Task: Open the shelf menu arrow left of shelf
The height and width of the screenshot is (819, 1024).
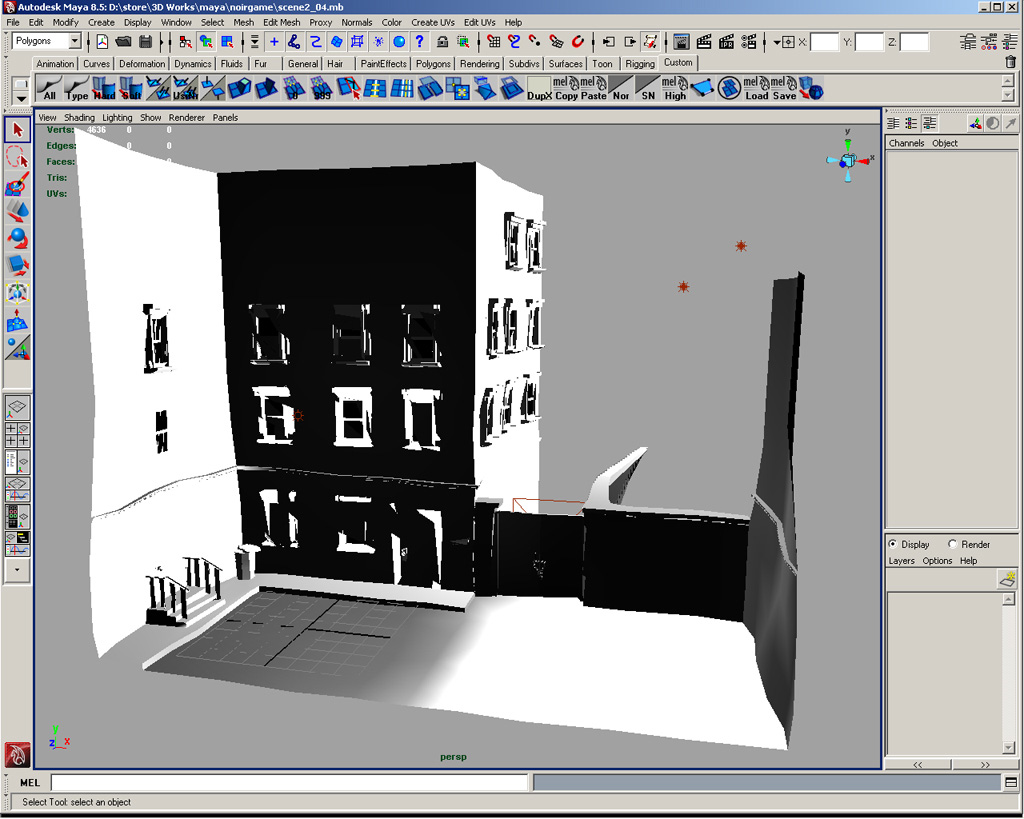Action: point(21,99)
